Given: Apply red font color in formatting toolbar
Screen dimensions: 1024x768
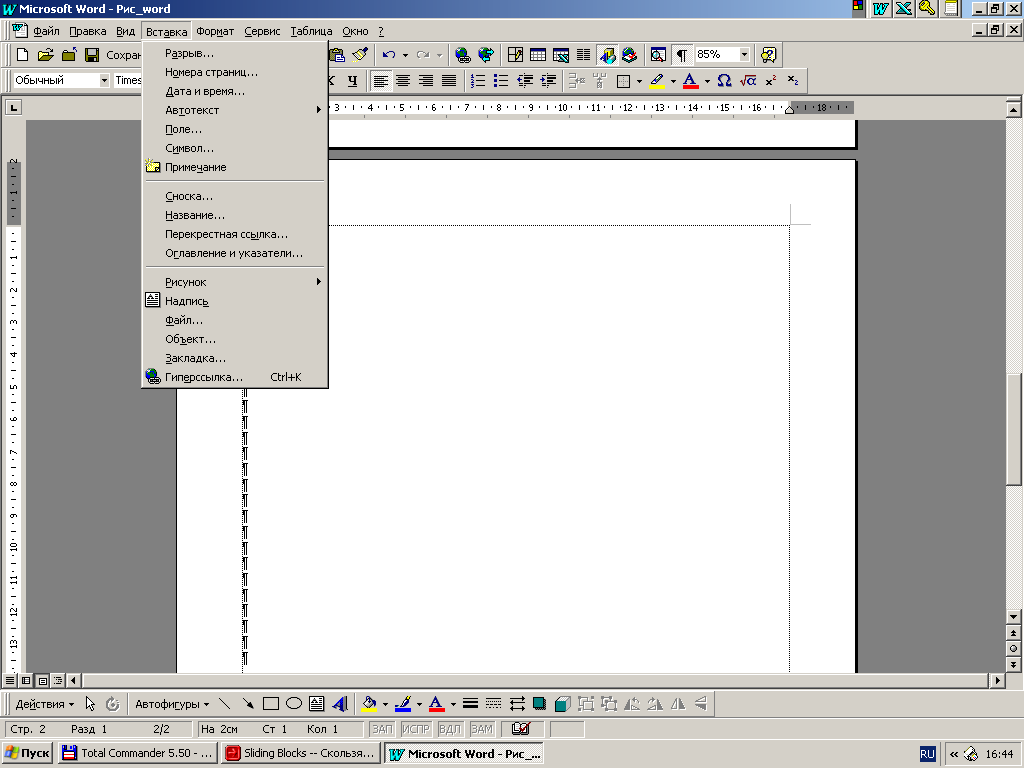Looking at the screenshot, I should 690,80.
